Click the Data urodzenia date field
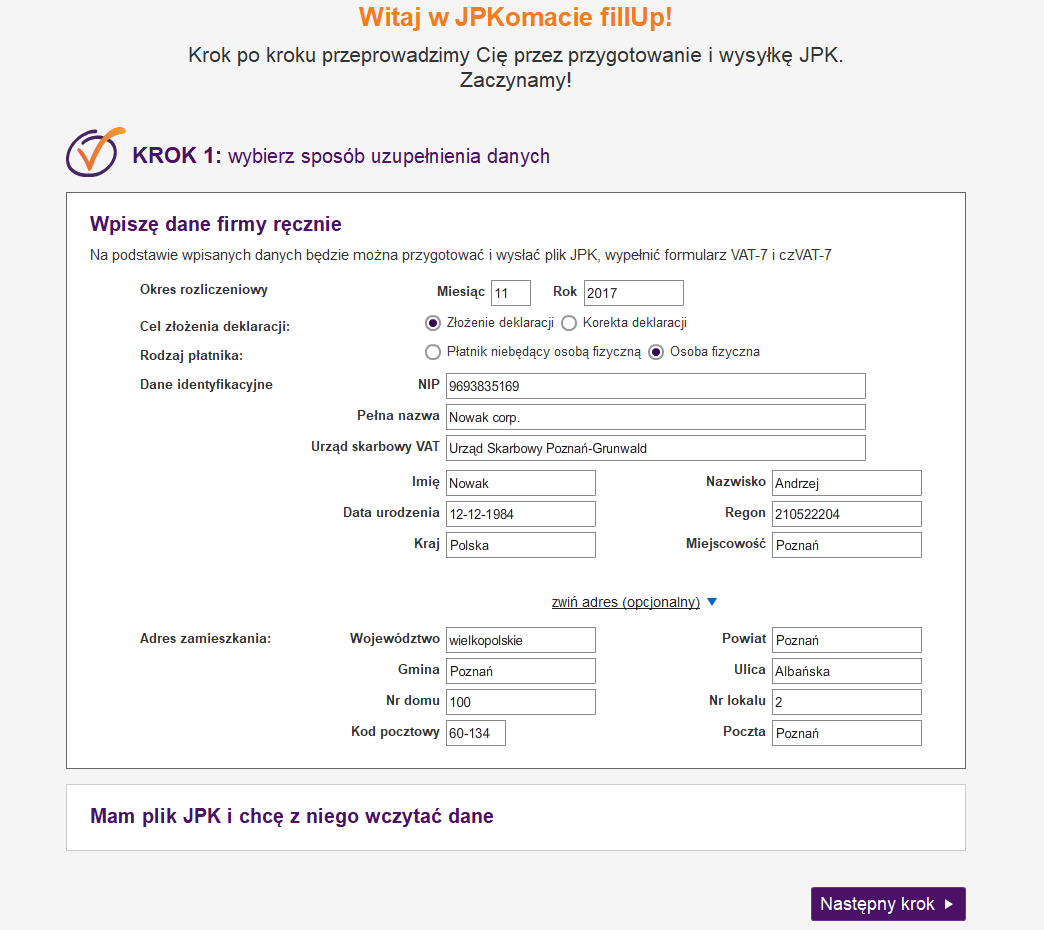The image size is (1044, 930). tap(521, 514)
